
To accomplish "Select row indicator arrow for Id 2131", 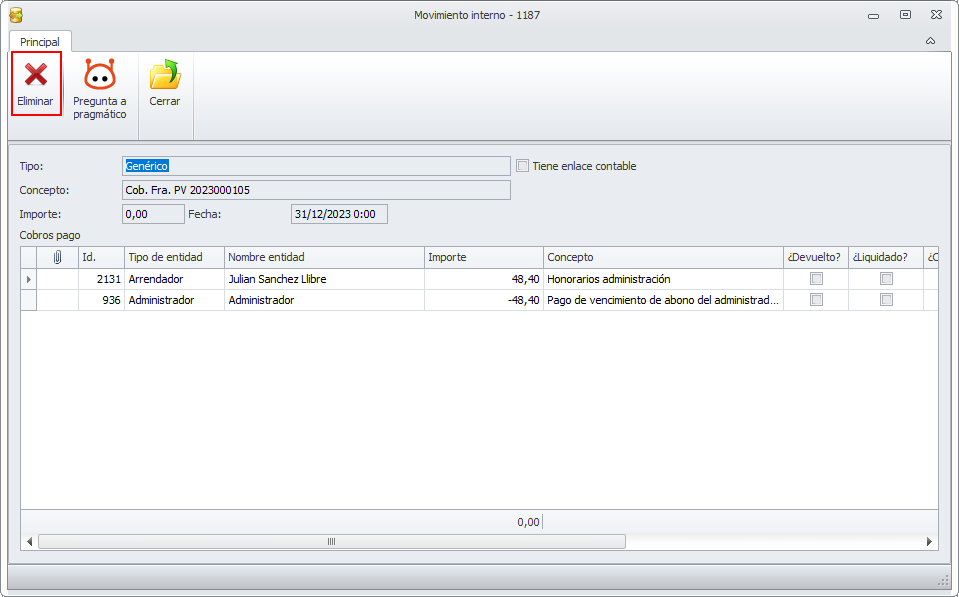I will click(x=28, y=279).
